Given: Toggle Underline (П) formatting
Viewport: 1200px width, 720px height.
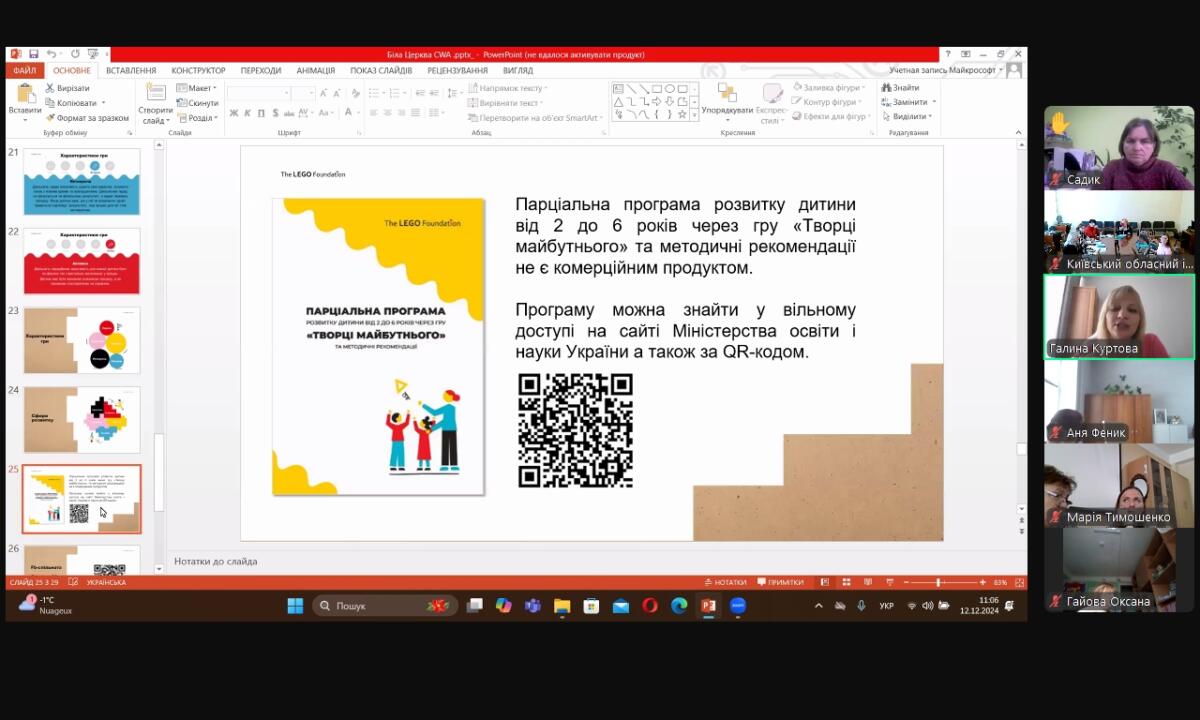Looking at the screenshot, I should point(261,113).
